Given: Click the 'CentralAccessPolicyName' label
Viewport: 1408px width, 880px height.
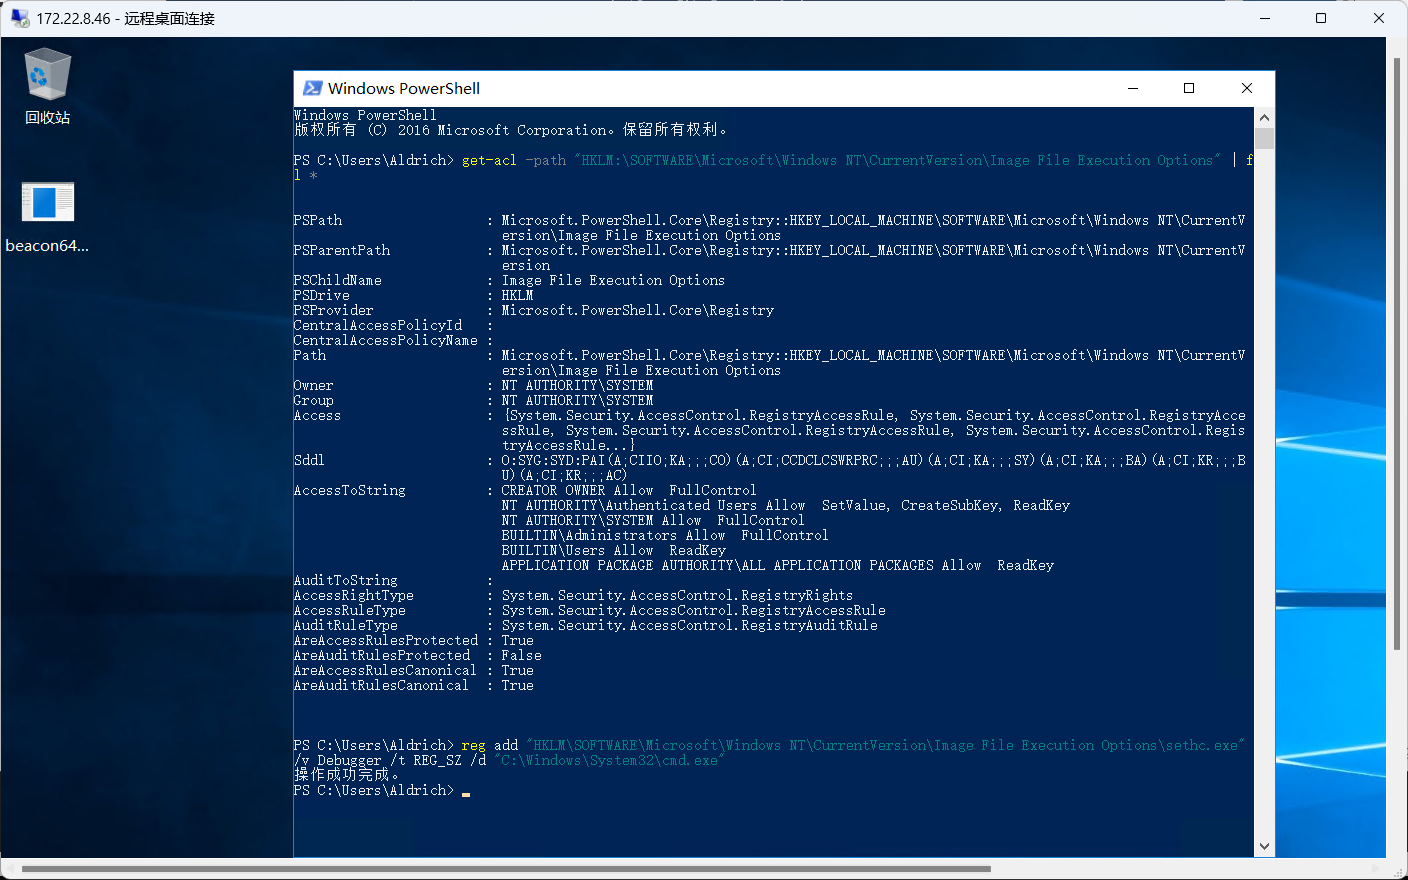Looking at the screenshot, I should (386, 340).
